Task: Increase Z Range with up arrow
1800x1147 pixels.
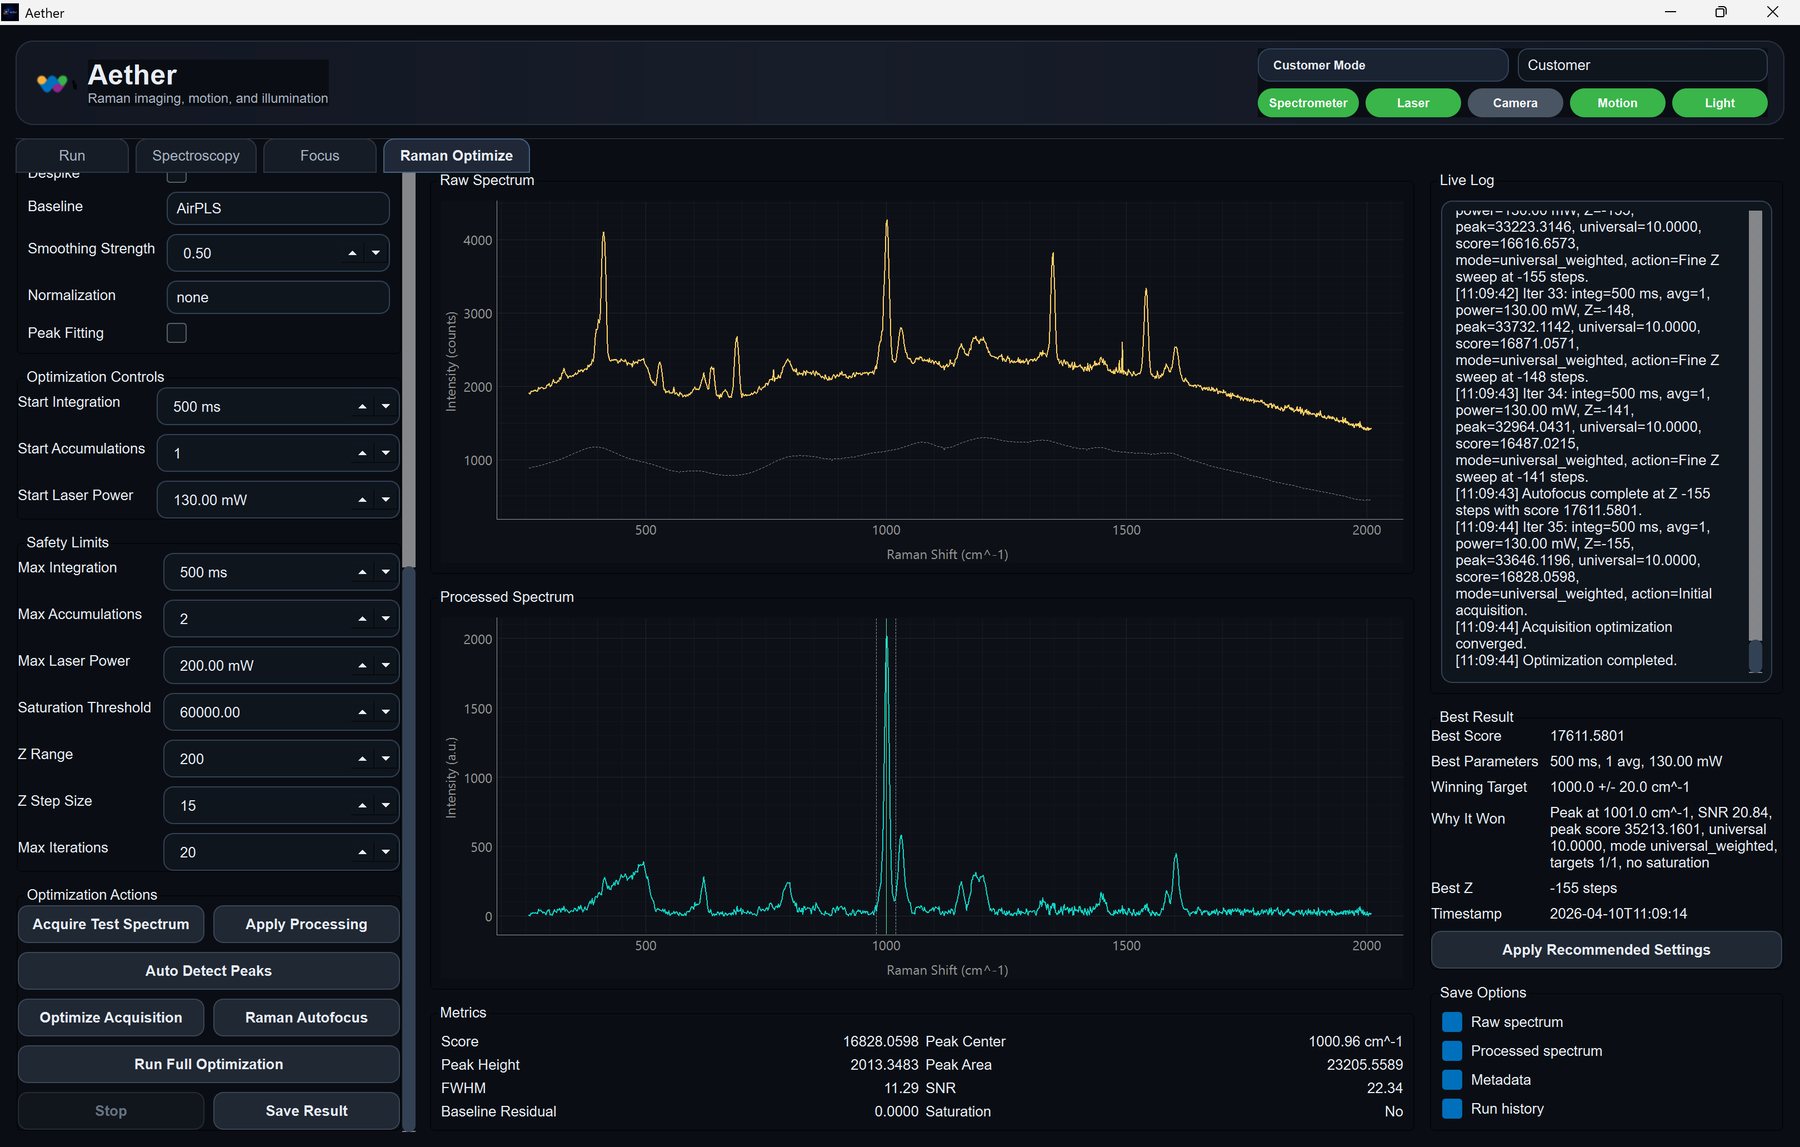Action: (362, 759)
